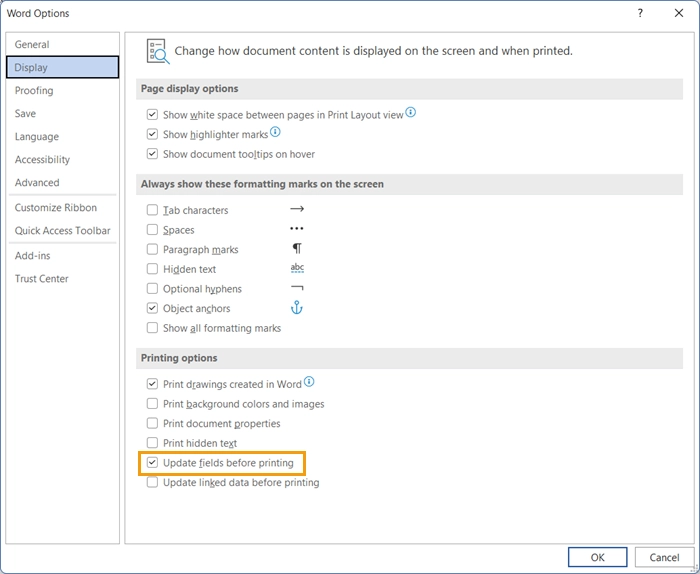Viewport: 700px width, 574px height.
Task: Open the Language options category
Action: click(62, 137)
